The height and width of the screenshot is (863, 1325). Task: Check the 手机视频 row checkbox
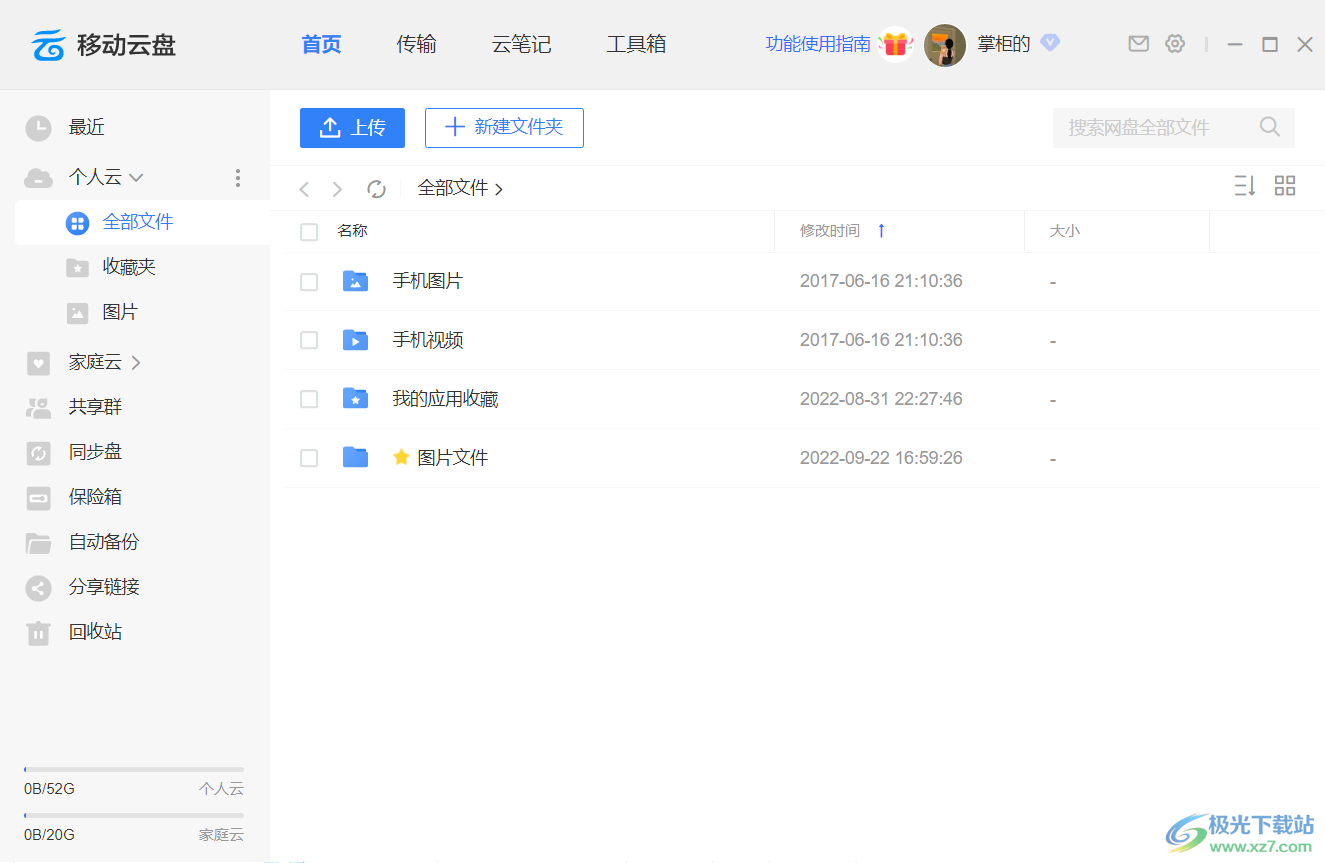[309, 341]
